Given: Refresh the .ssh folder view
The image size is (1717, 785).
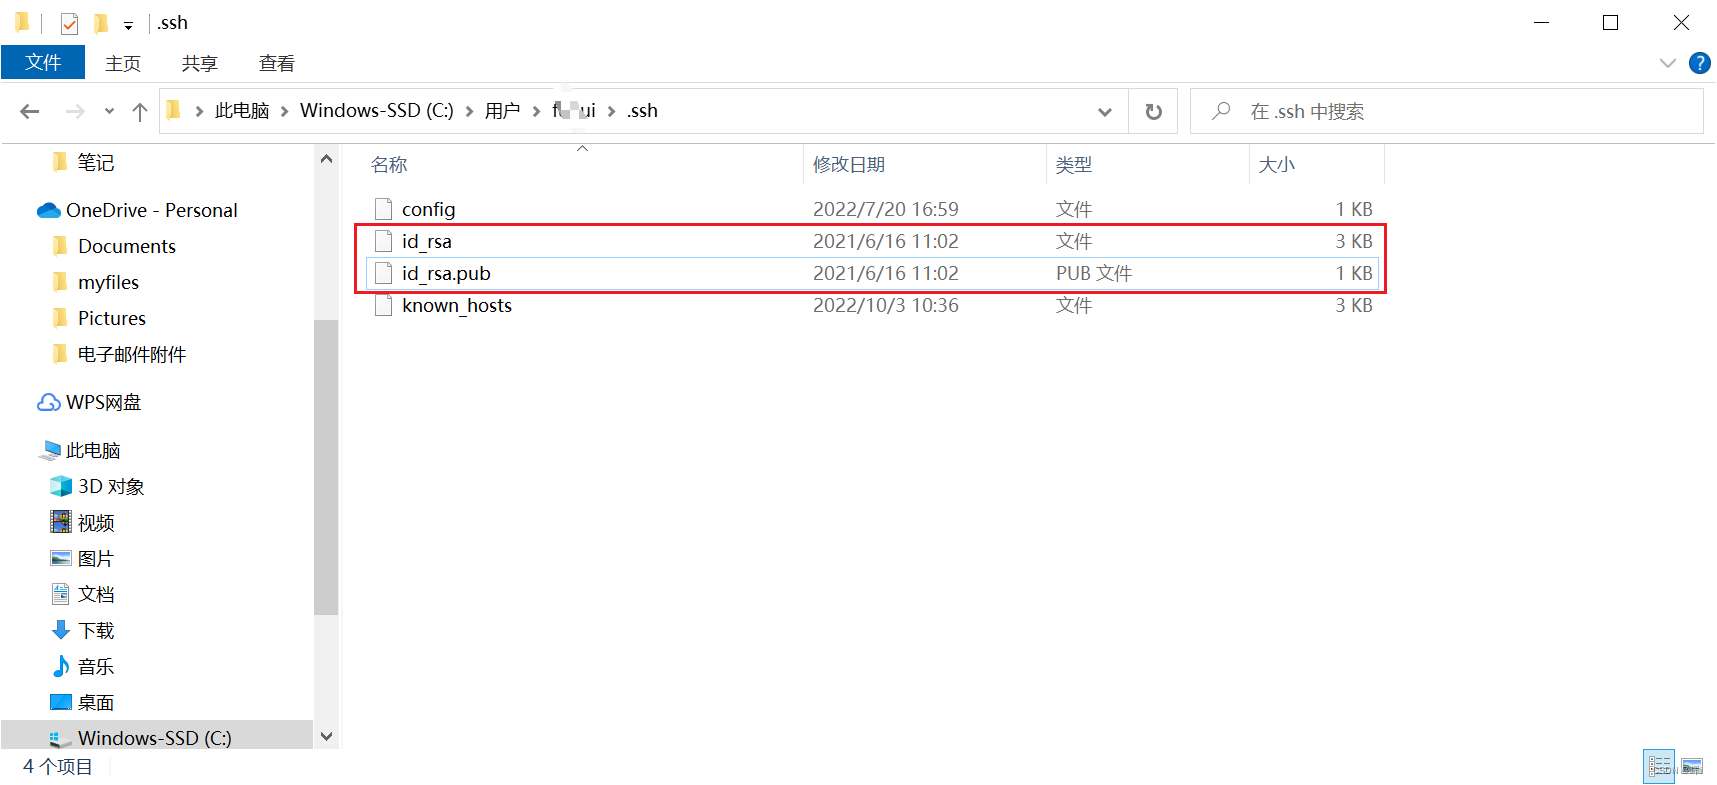Looking at the screenshot, I should (1153, 111).
